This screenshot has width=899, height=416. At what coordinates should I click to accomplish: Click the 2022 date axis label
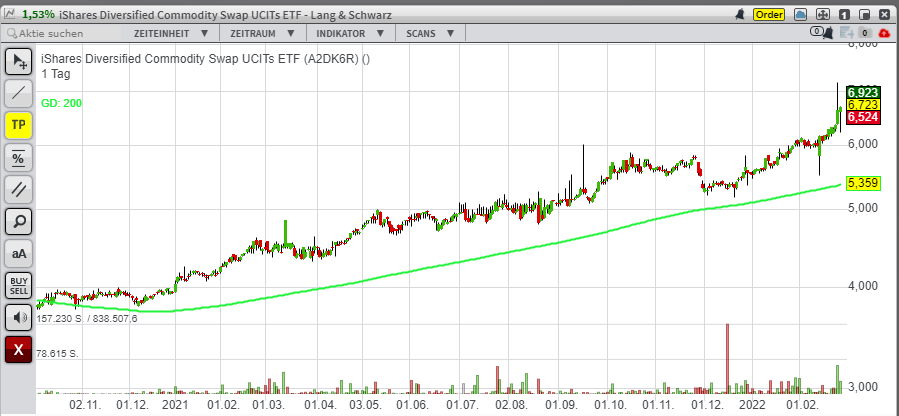[x=752, y=405]
